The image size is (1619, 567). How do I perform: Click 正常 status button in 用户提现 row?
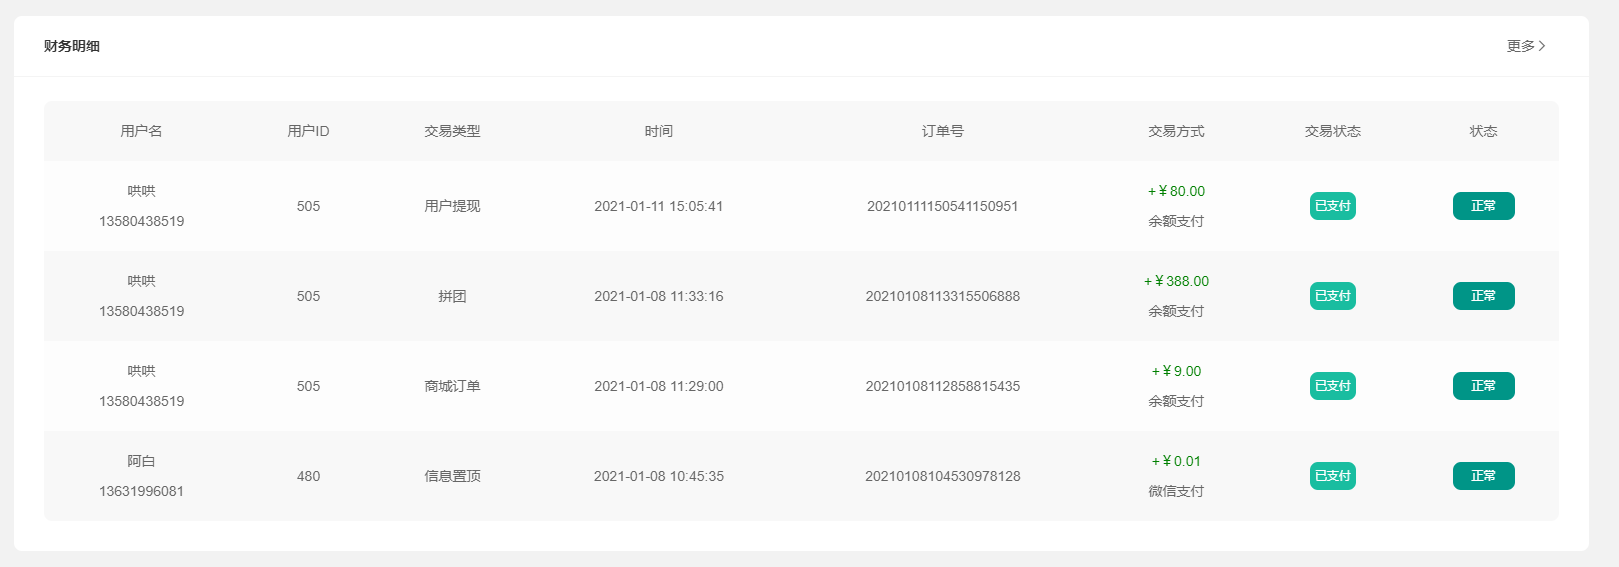click(1483, 206)
